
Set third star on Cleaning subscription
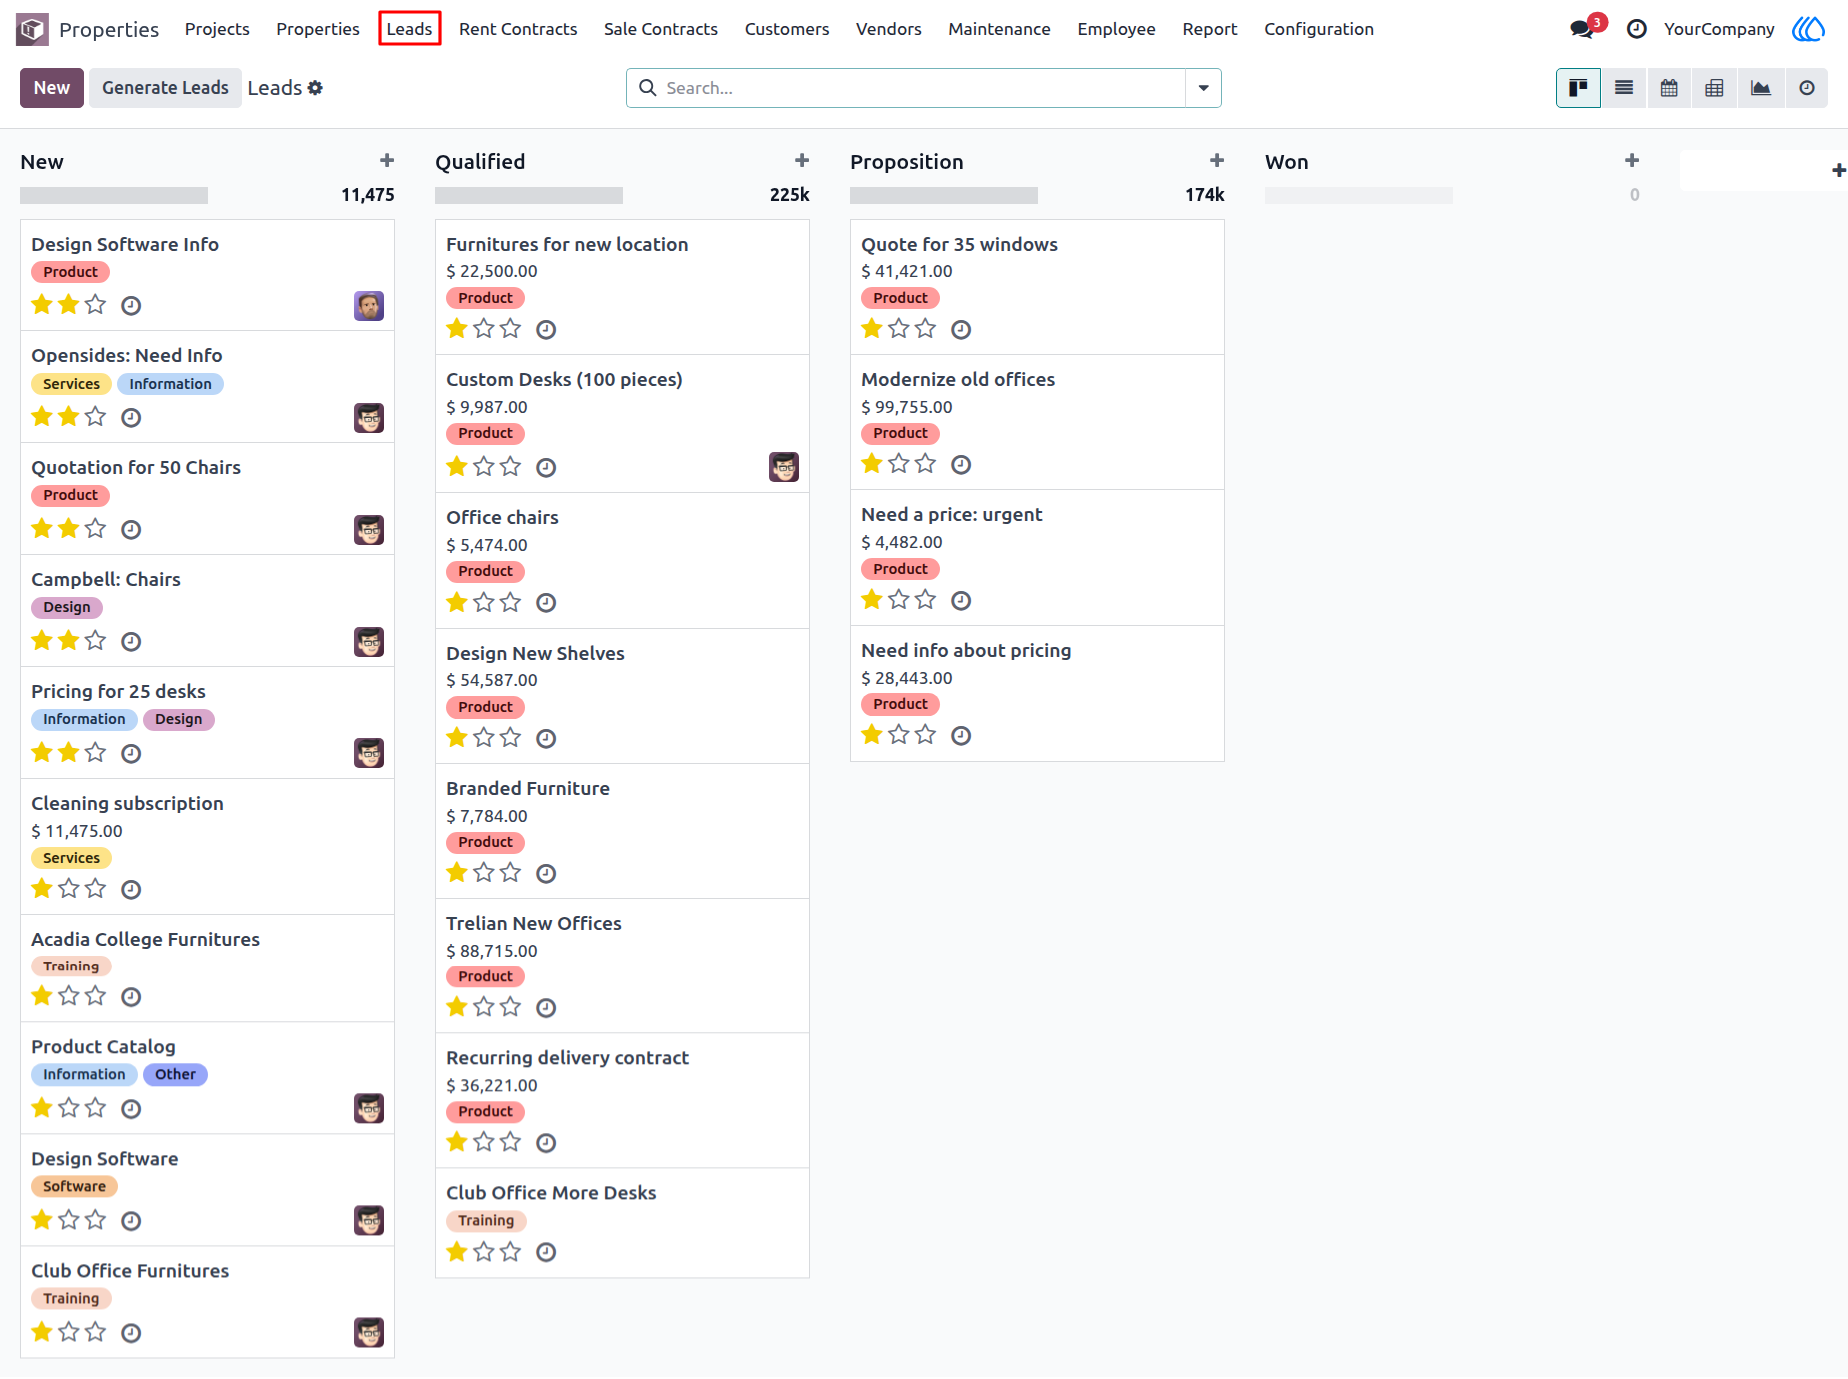tap(95, 889)
